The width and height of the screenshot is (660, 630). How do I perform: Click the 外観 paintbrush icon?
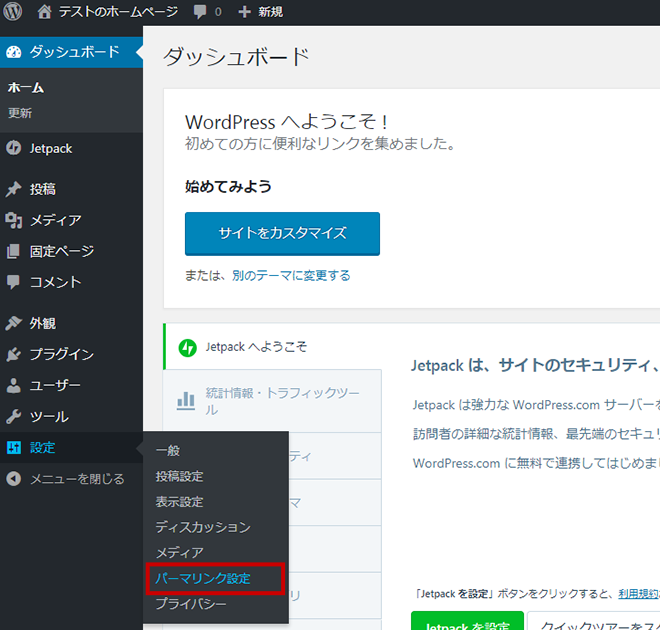click(13, 323)
